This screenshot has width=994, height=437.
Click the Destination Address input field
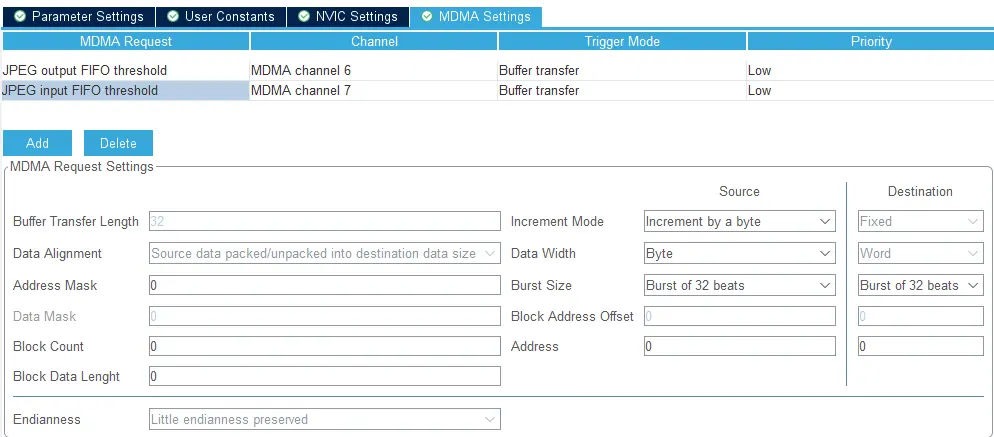pyautogui.click(x=920, y=346)
